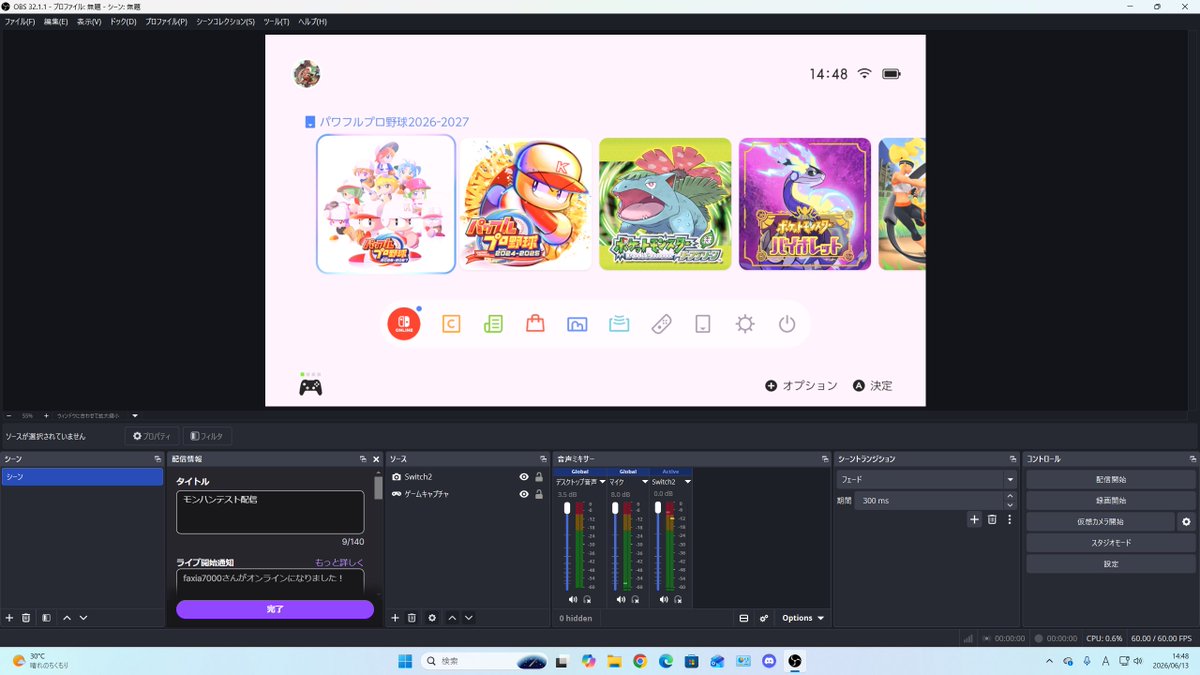Viewport: 1200px width, 675px height.
Task: Open ファイル(F) menu
Action: pyautogui.click(x=19, y=21)
